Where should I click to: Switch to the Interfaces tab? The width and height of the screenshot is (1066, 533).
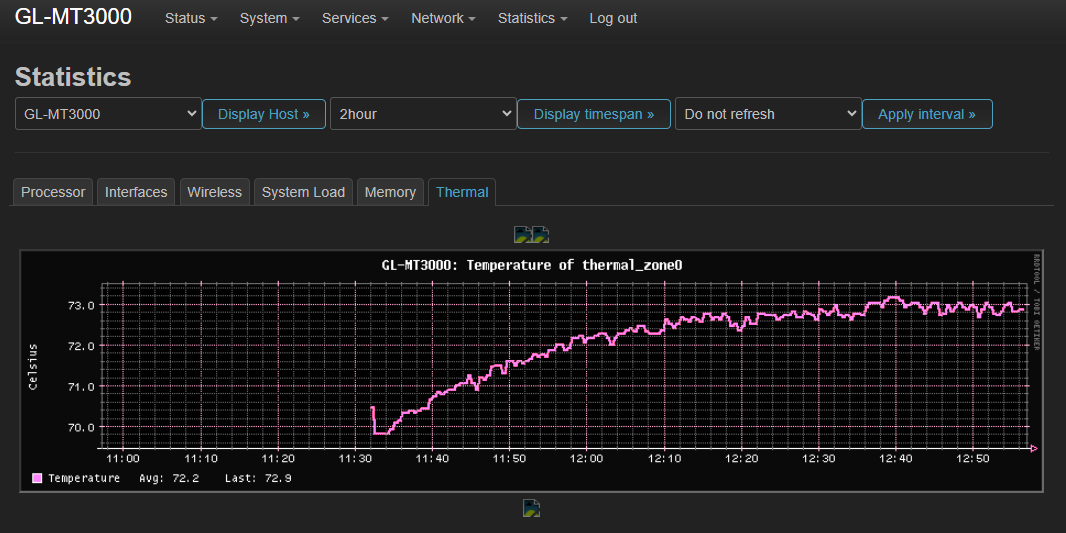coord(136,192)
